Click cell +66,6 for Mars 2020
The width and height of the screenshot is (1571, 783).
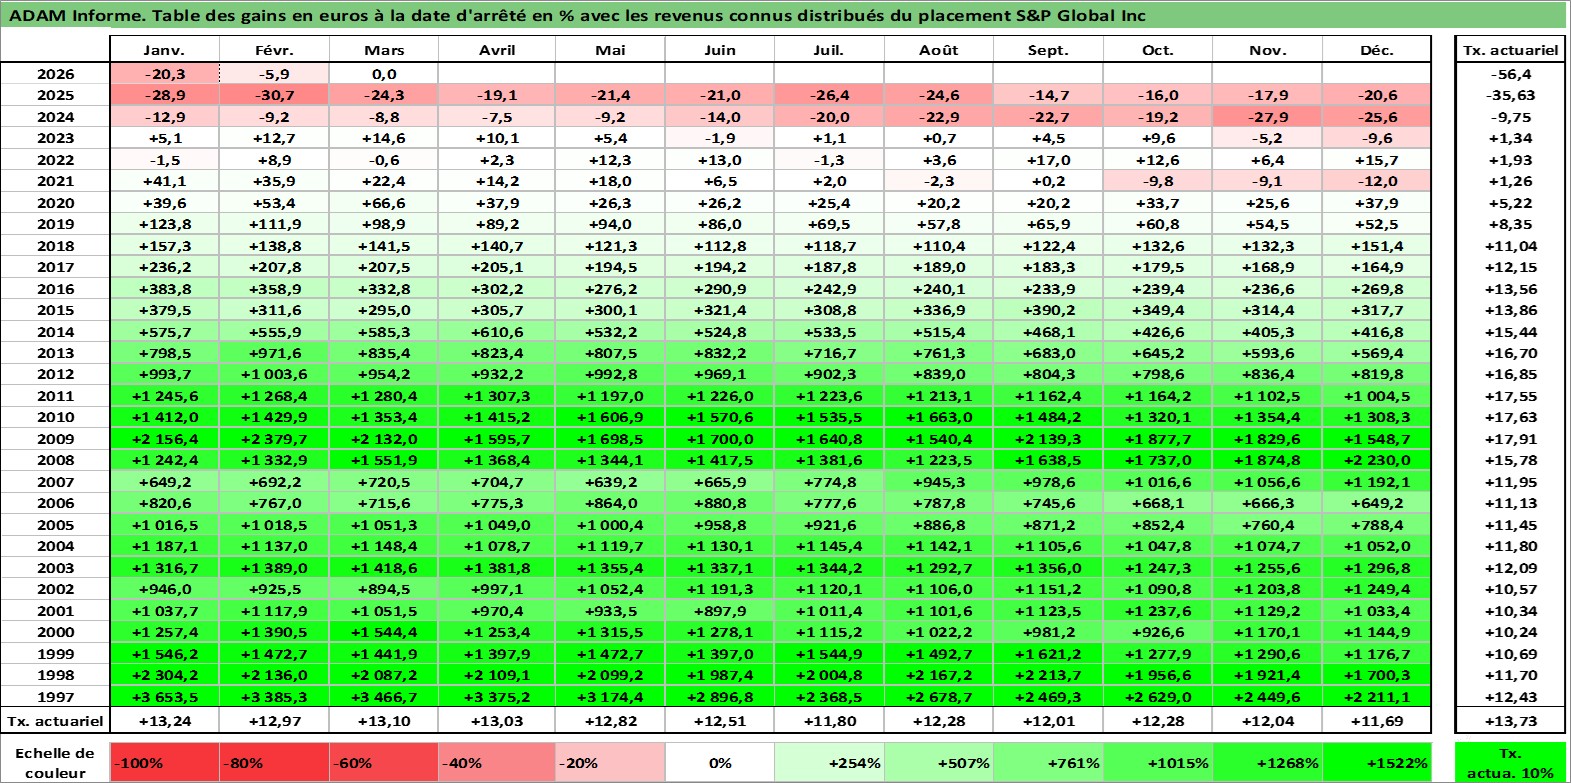pyautogui.click(x=384, y=203)
